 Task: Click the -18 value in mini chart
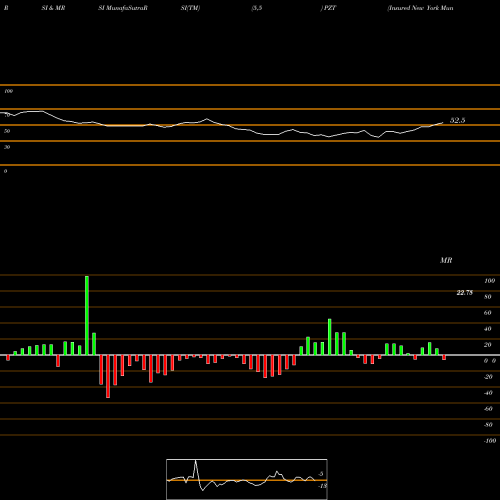tap(322, 486)
